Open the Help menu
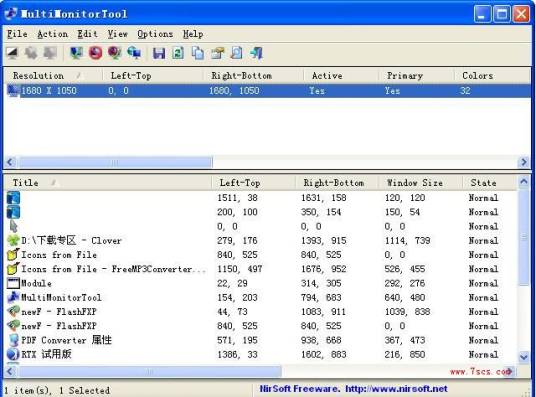The height and width of the screenshot is (397, 536). (x=193, y=34)
